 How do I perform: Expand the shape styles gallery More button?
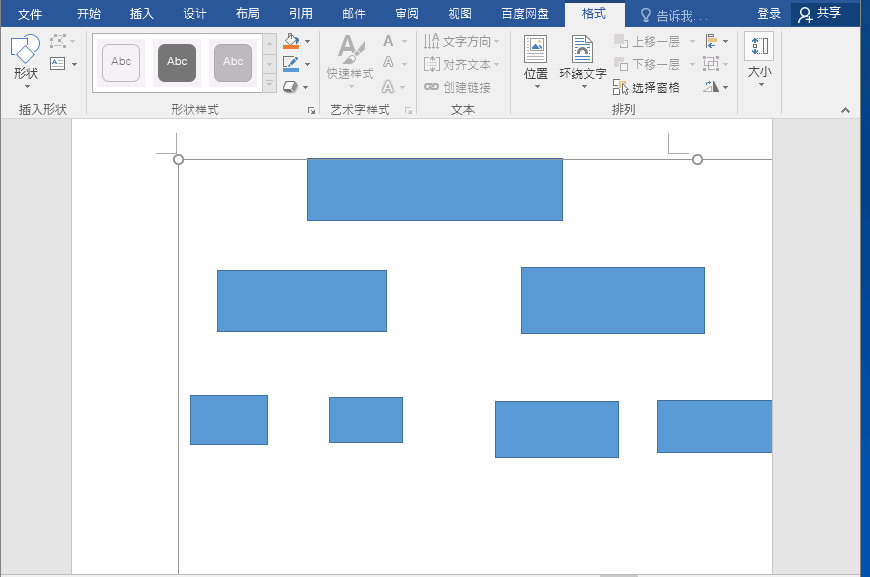click(x=270, y=83)
